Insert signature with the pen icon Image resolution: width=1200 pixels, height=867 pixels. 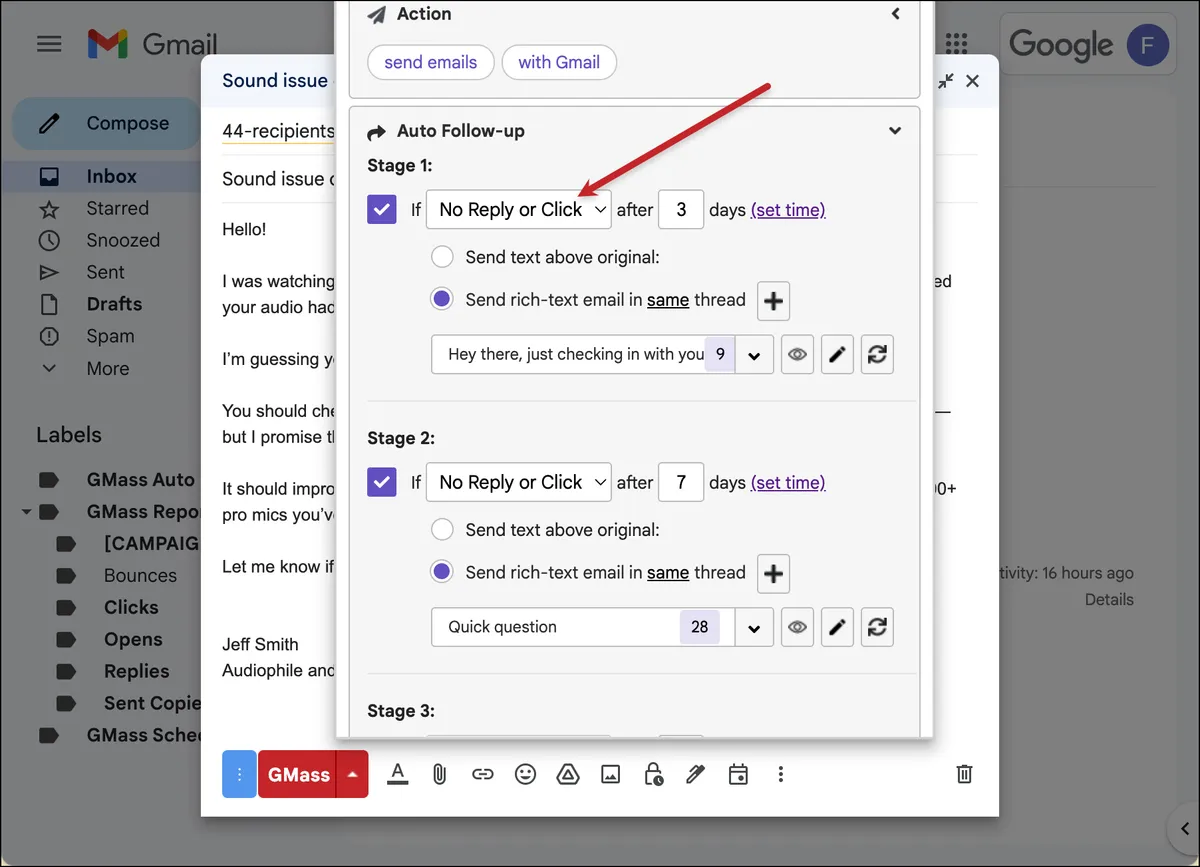click(696, 774)
